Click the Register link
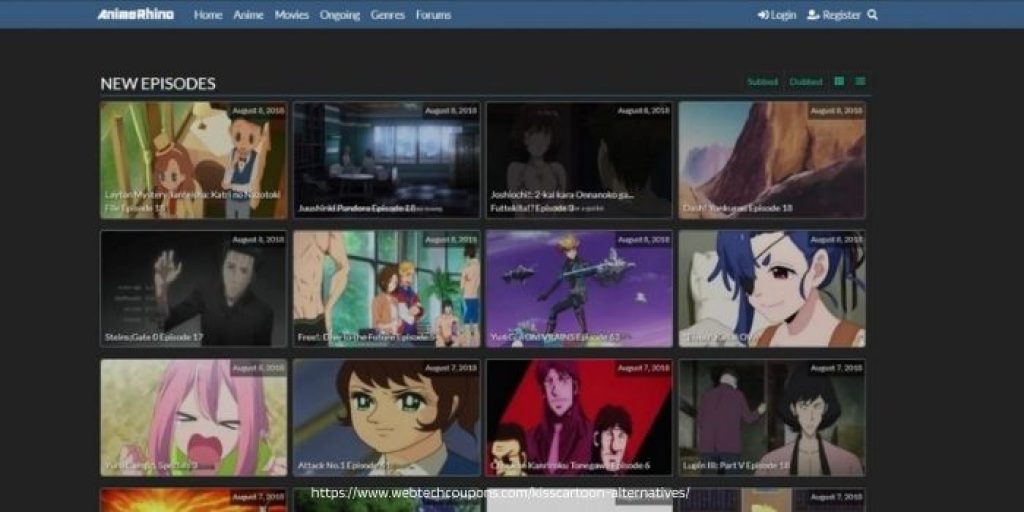 click(x=834, y=14)
